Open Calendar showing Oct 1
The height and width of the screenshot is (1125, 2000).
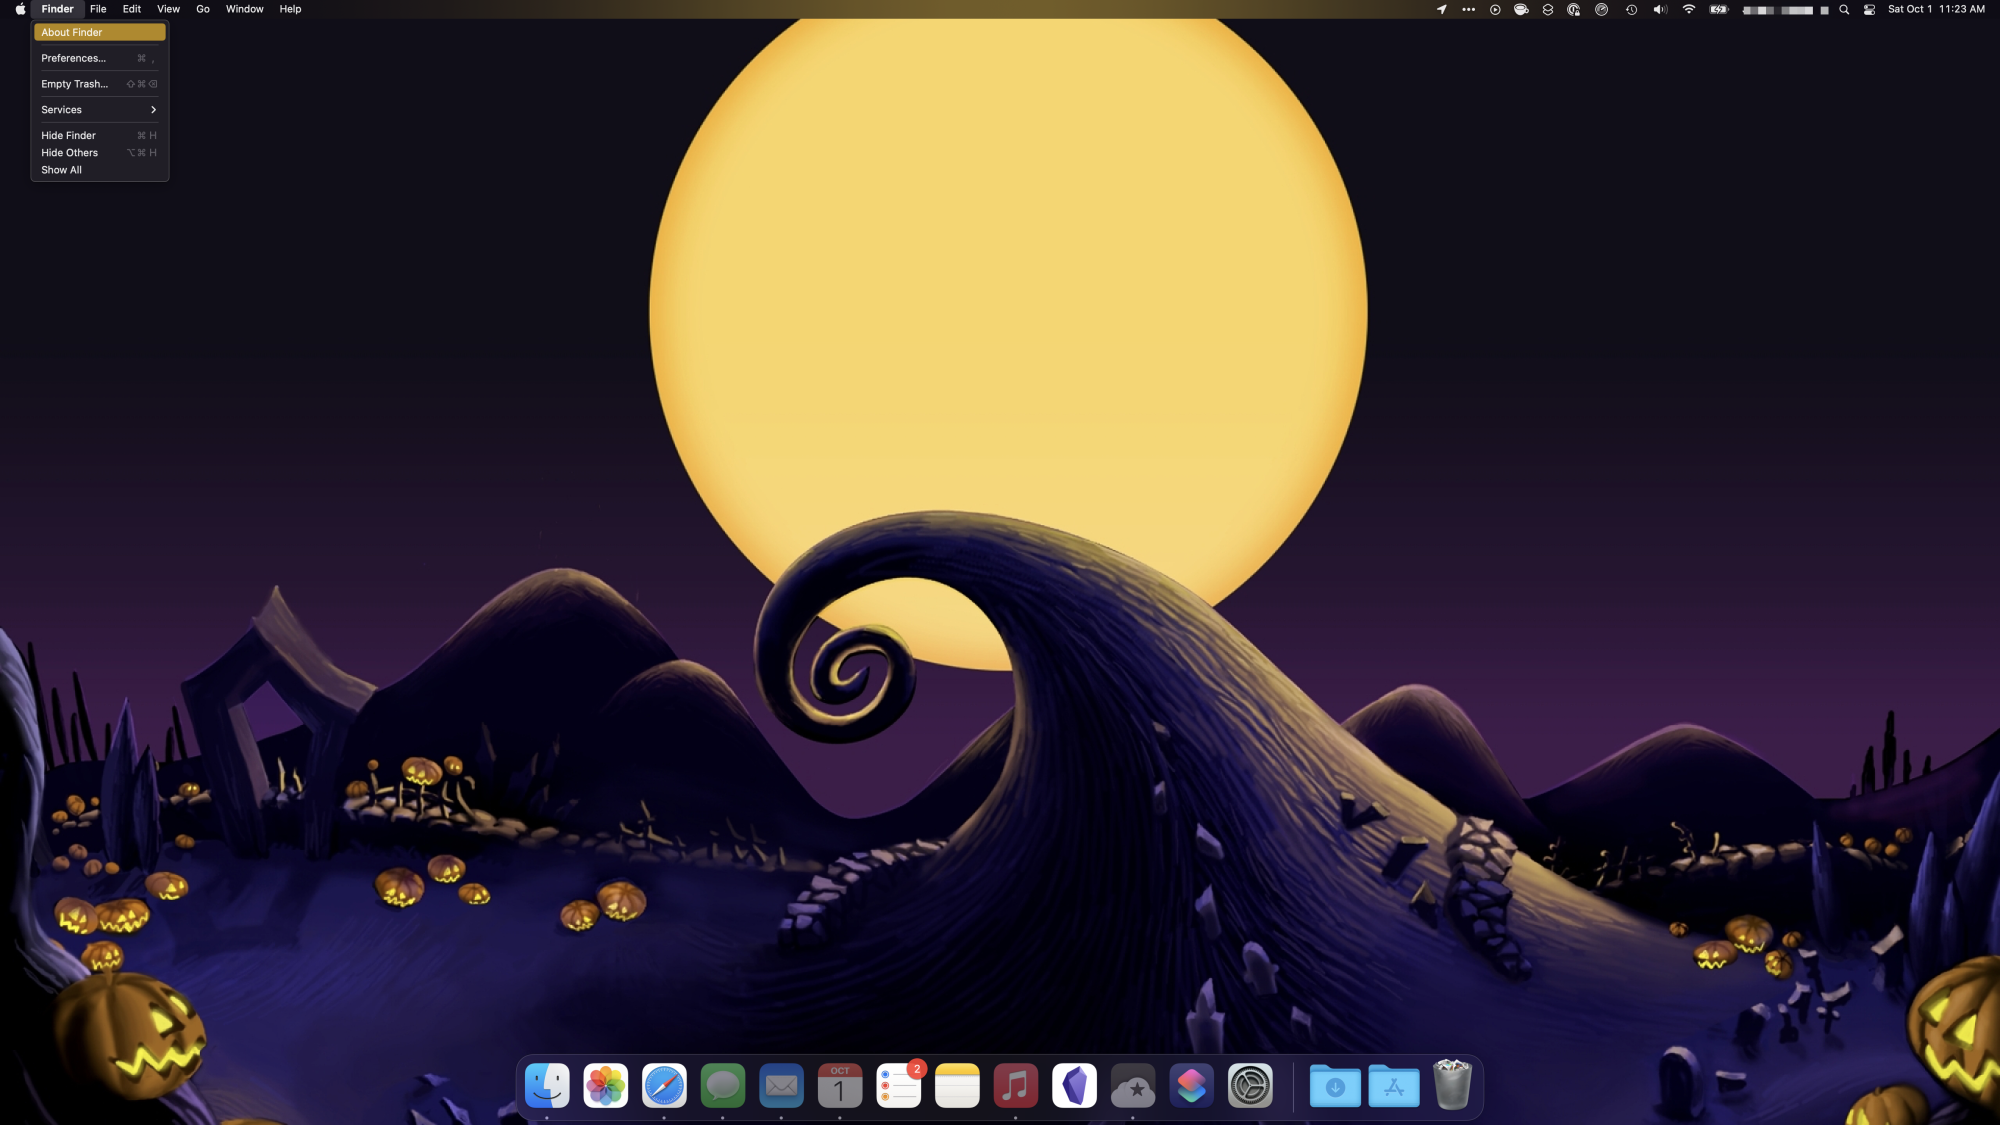(840, 1086)
